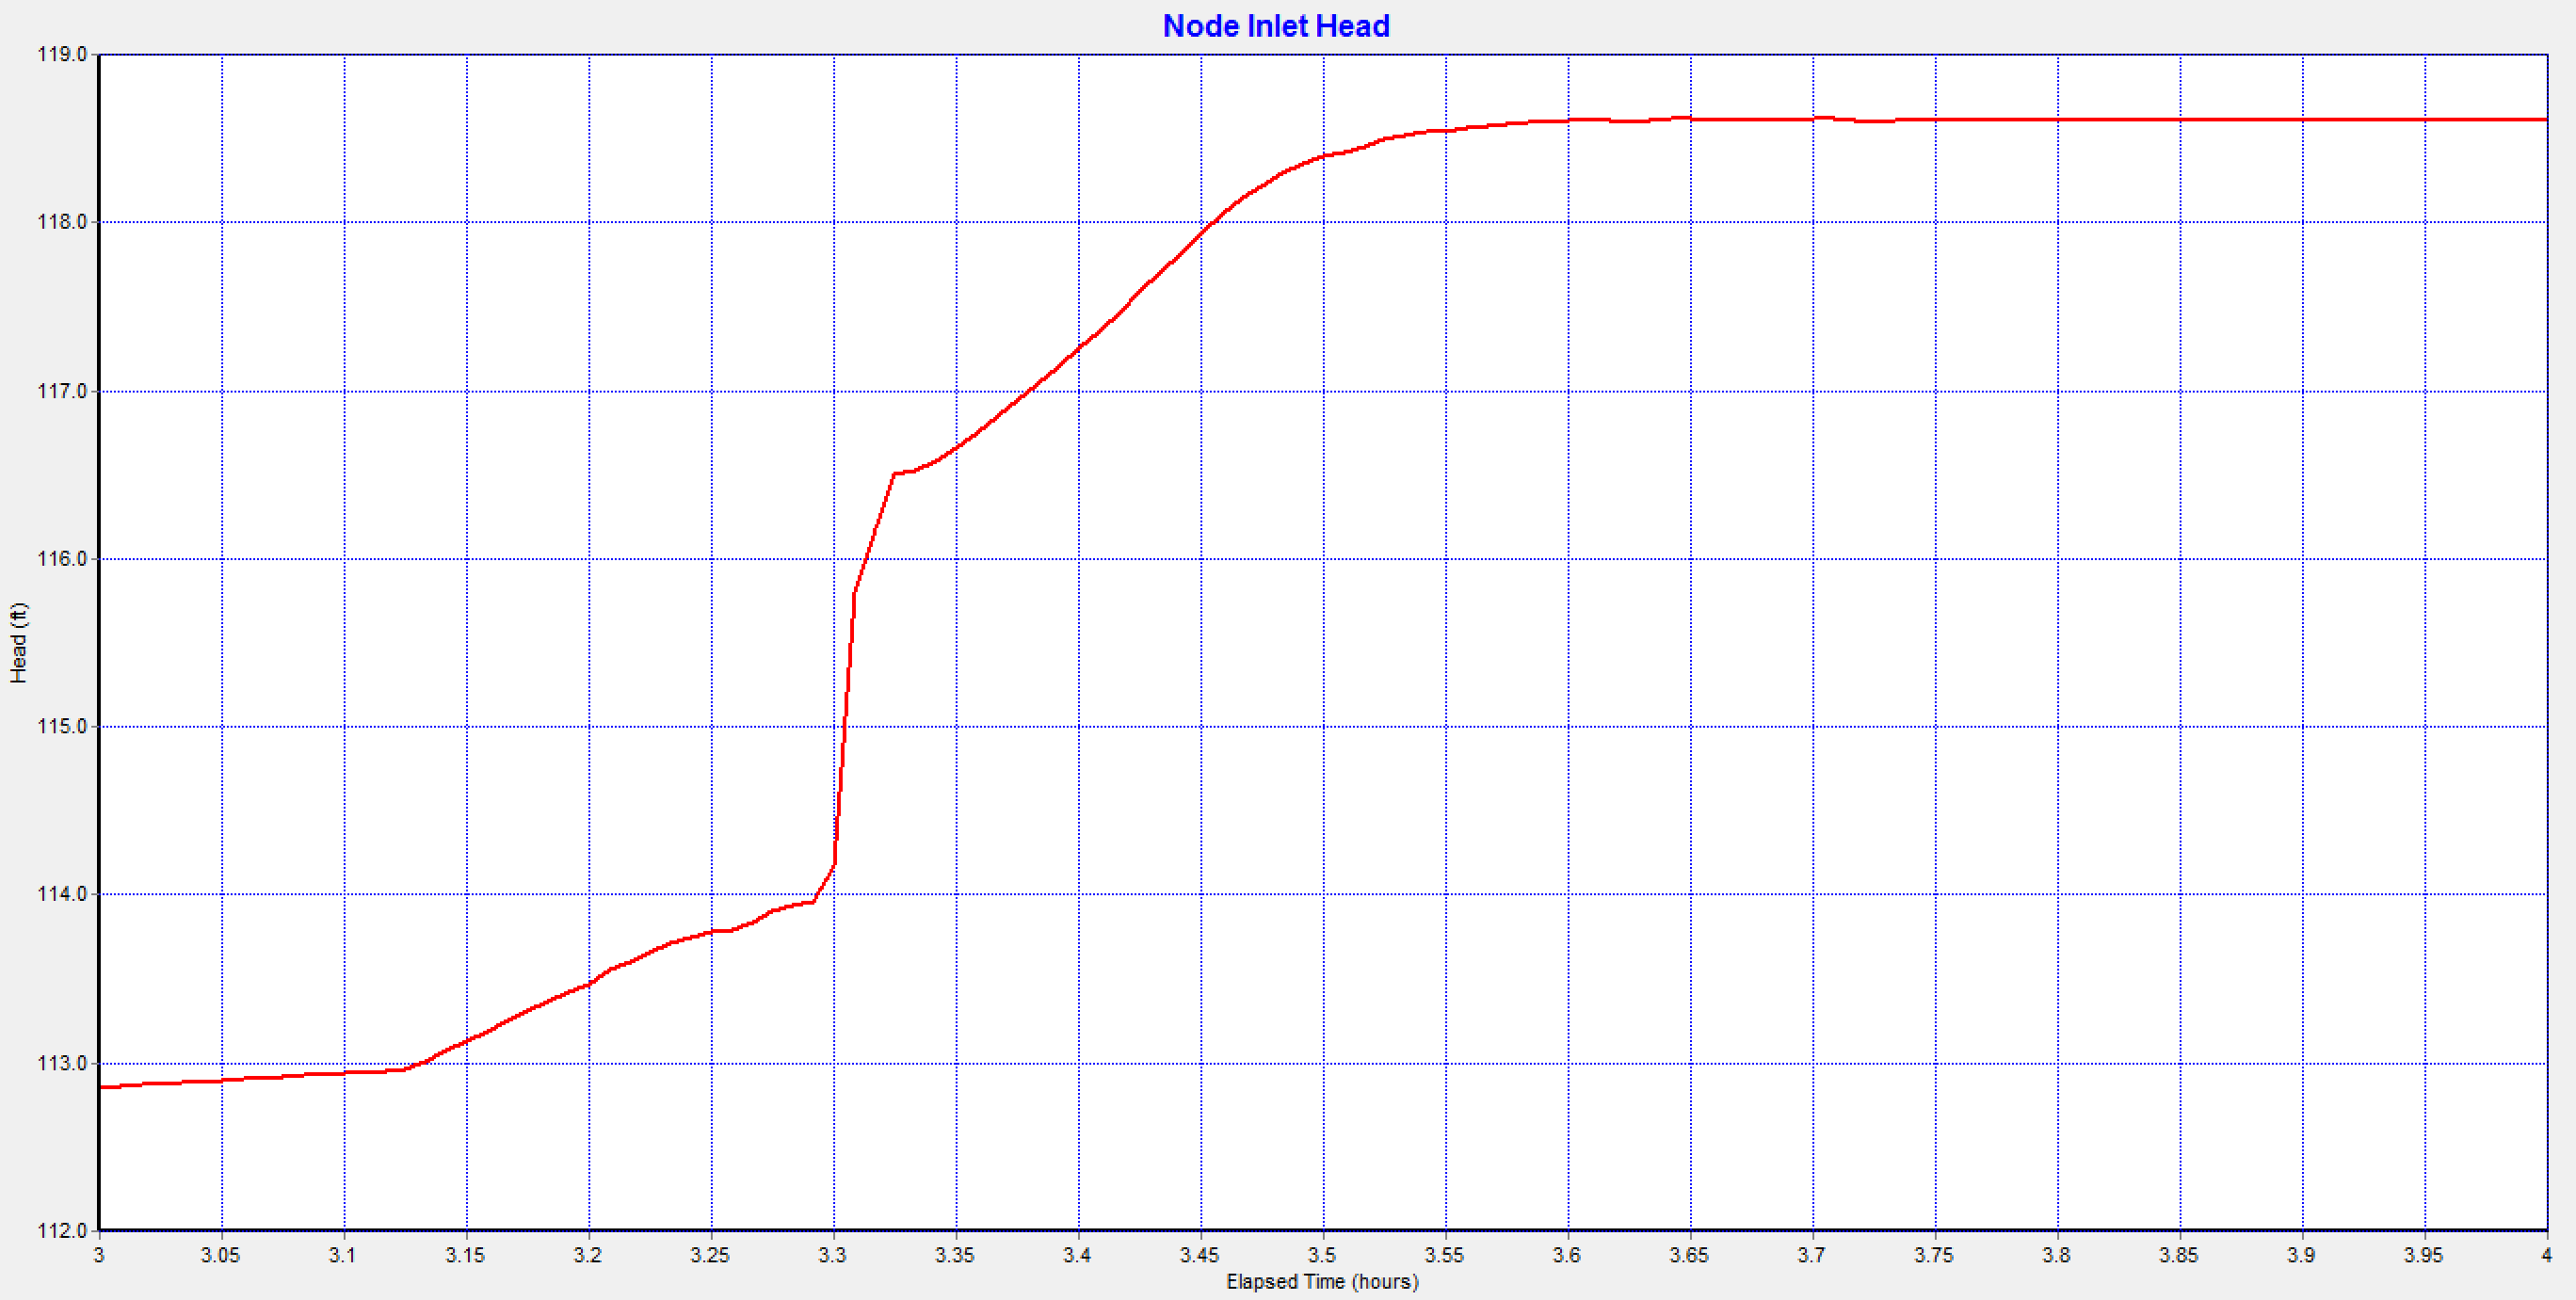Click the 3.3 tick label on x-axis

click(832, 1255)
